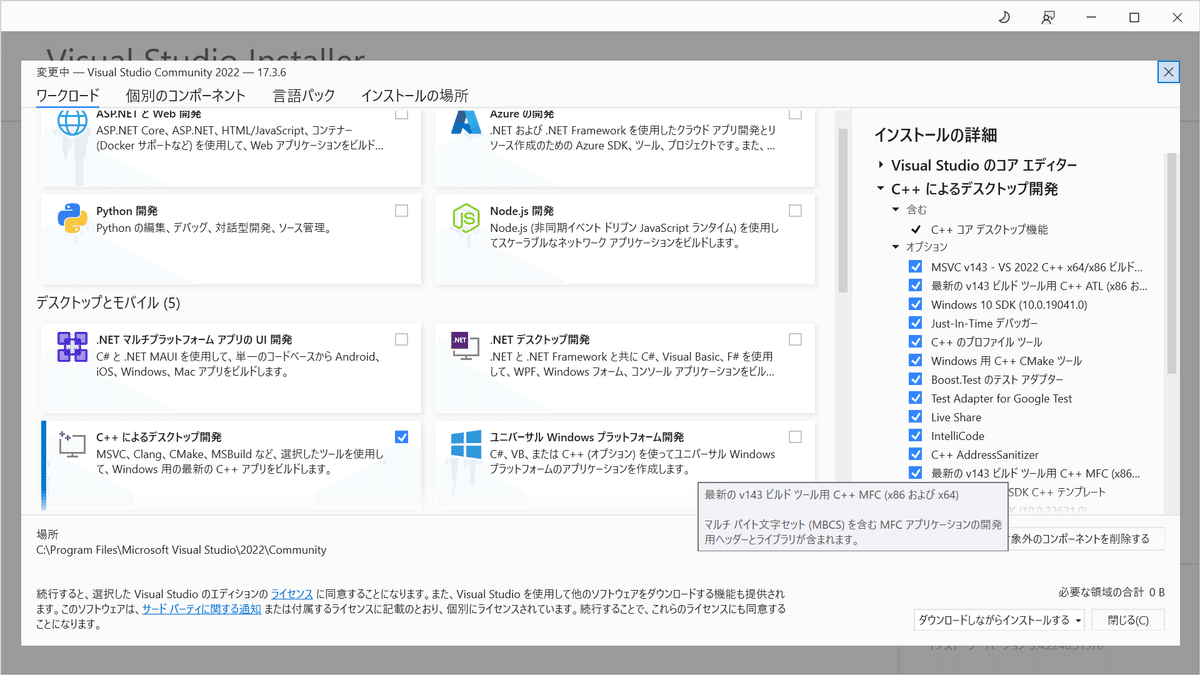Open the 言語パック tab

pyautogui.click(x=304, y=96)
